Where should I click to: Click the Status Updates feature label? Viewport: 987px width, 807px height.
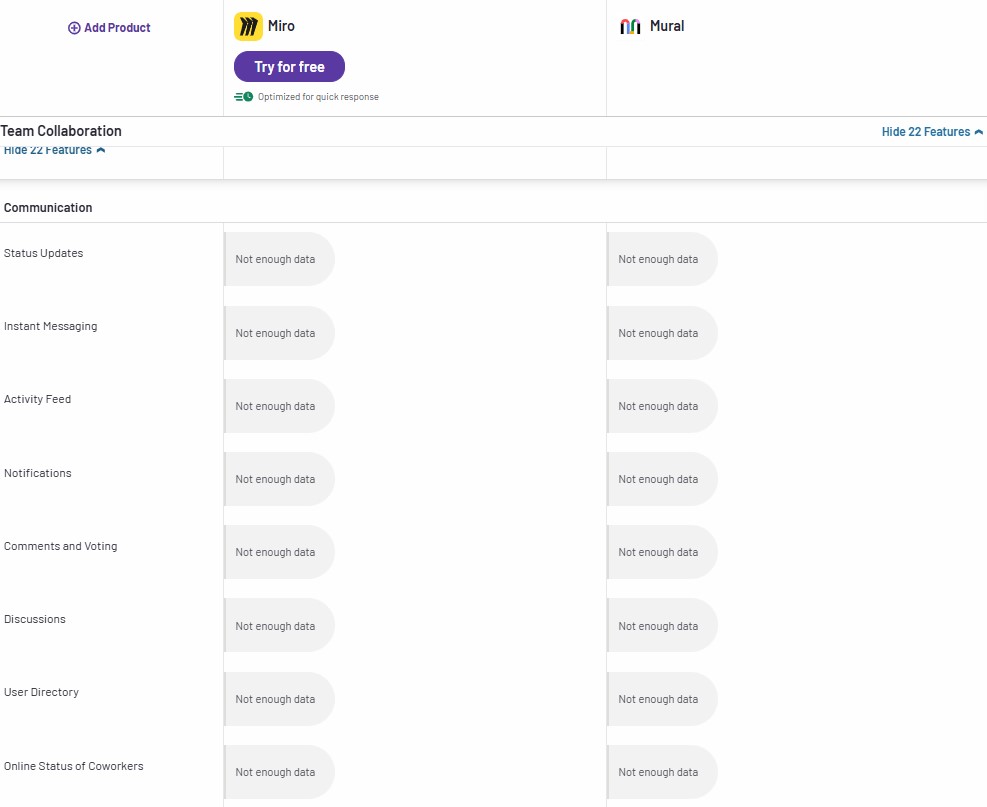(44, 253)
